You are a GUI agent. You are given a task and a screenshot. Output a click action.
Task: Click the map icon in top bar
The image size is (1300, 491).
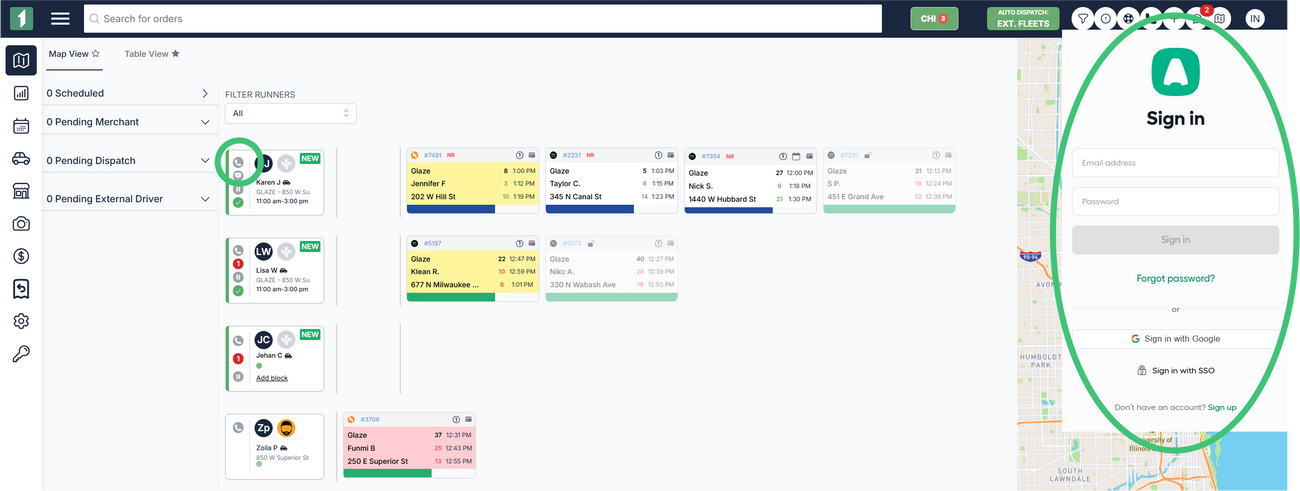click(1219, 18)
